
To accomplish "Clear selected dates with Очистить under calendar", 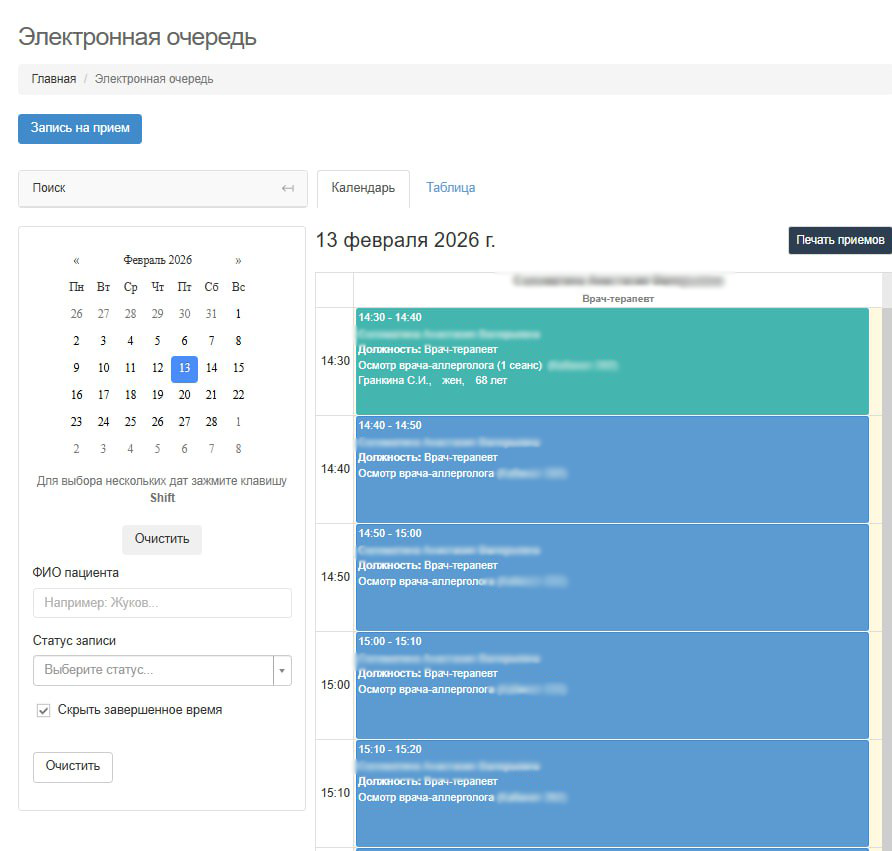I will 162,539.
